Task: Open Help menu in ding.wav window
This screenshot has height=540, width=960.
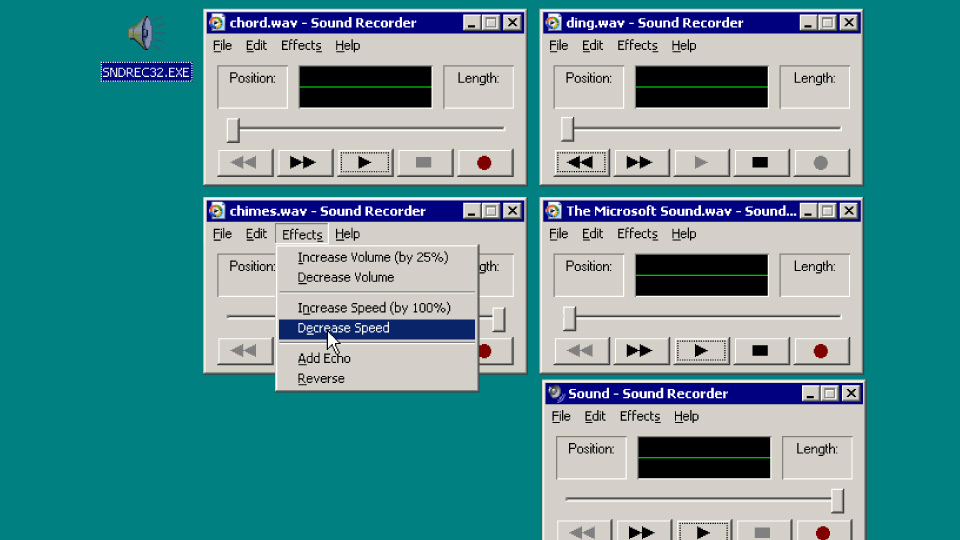Action: [x=683, y=46]
